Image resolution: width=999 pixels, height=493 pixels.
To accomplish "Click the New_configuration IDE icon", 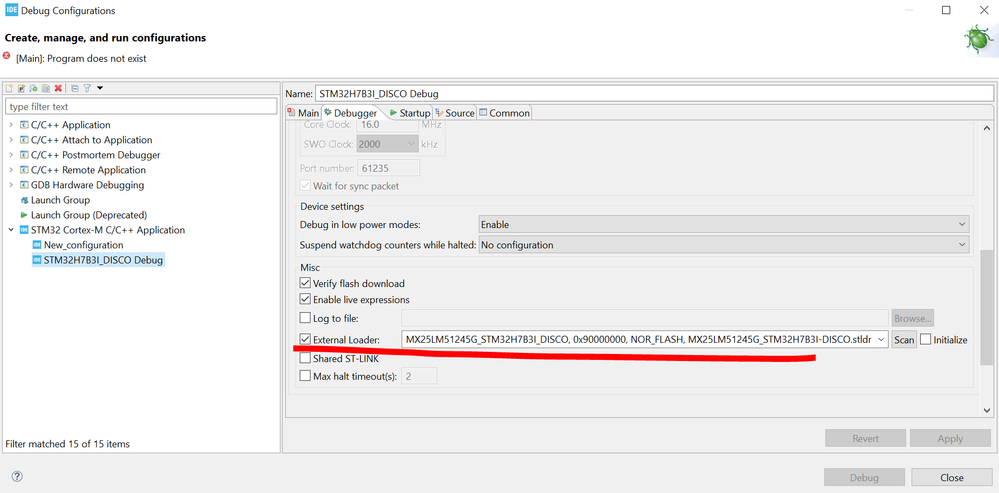I will point(37,245).
